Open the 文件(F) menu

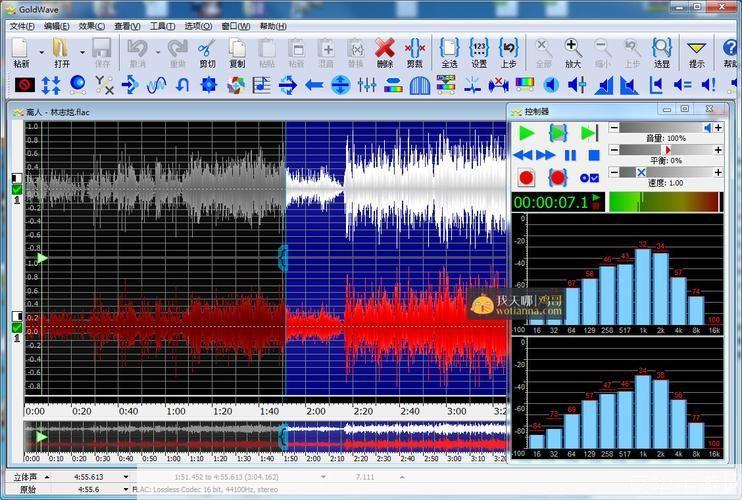(22, 26)
